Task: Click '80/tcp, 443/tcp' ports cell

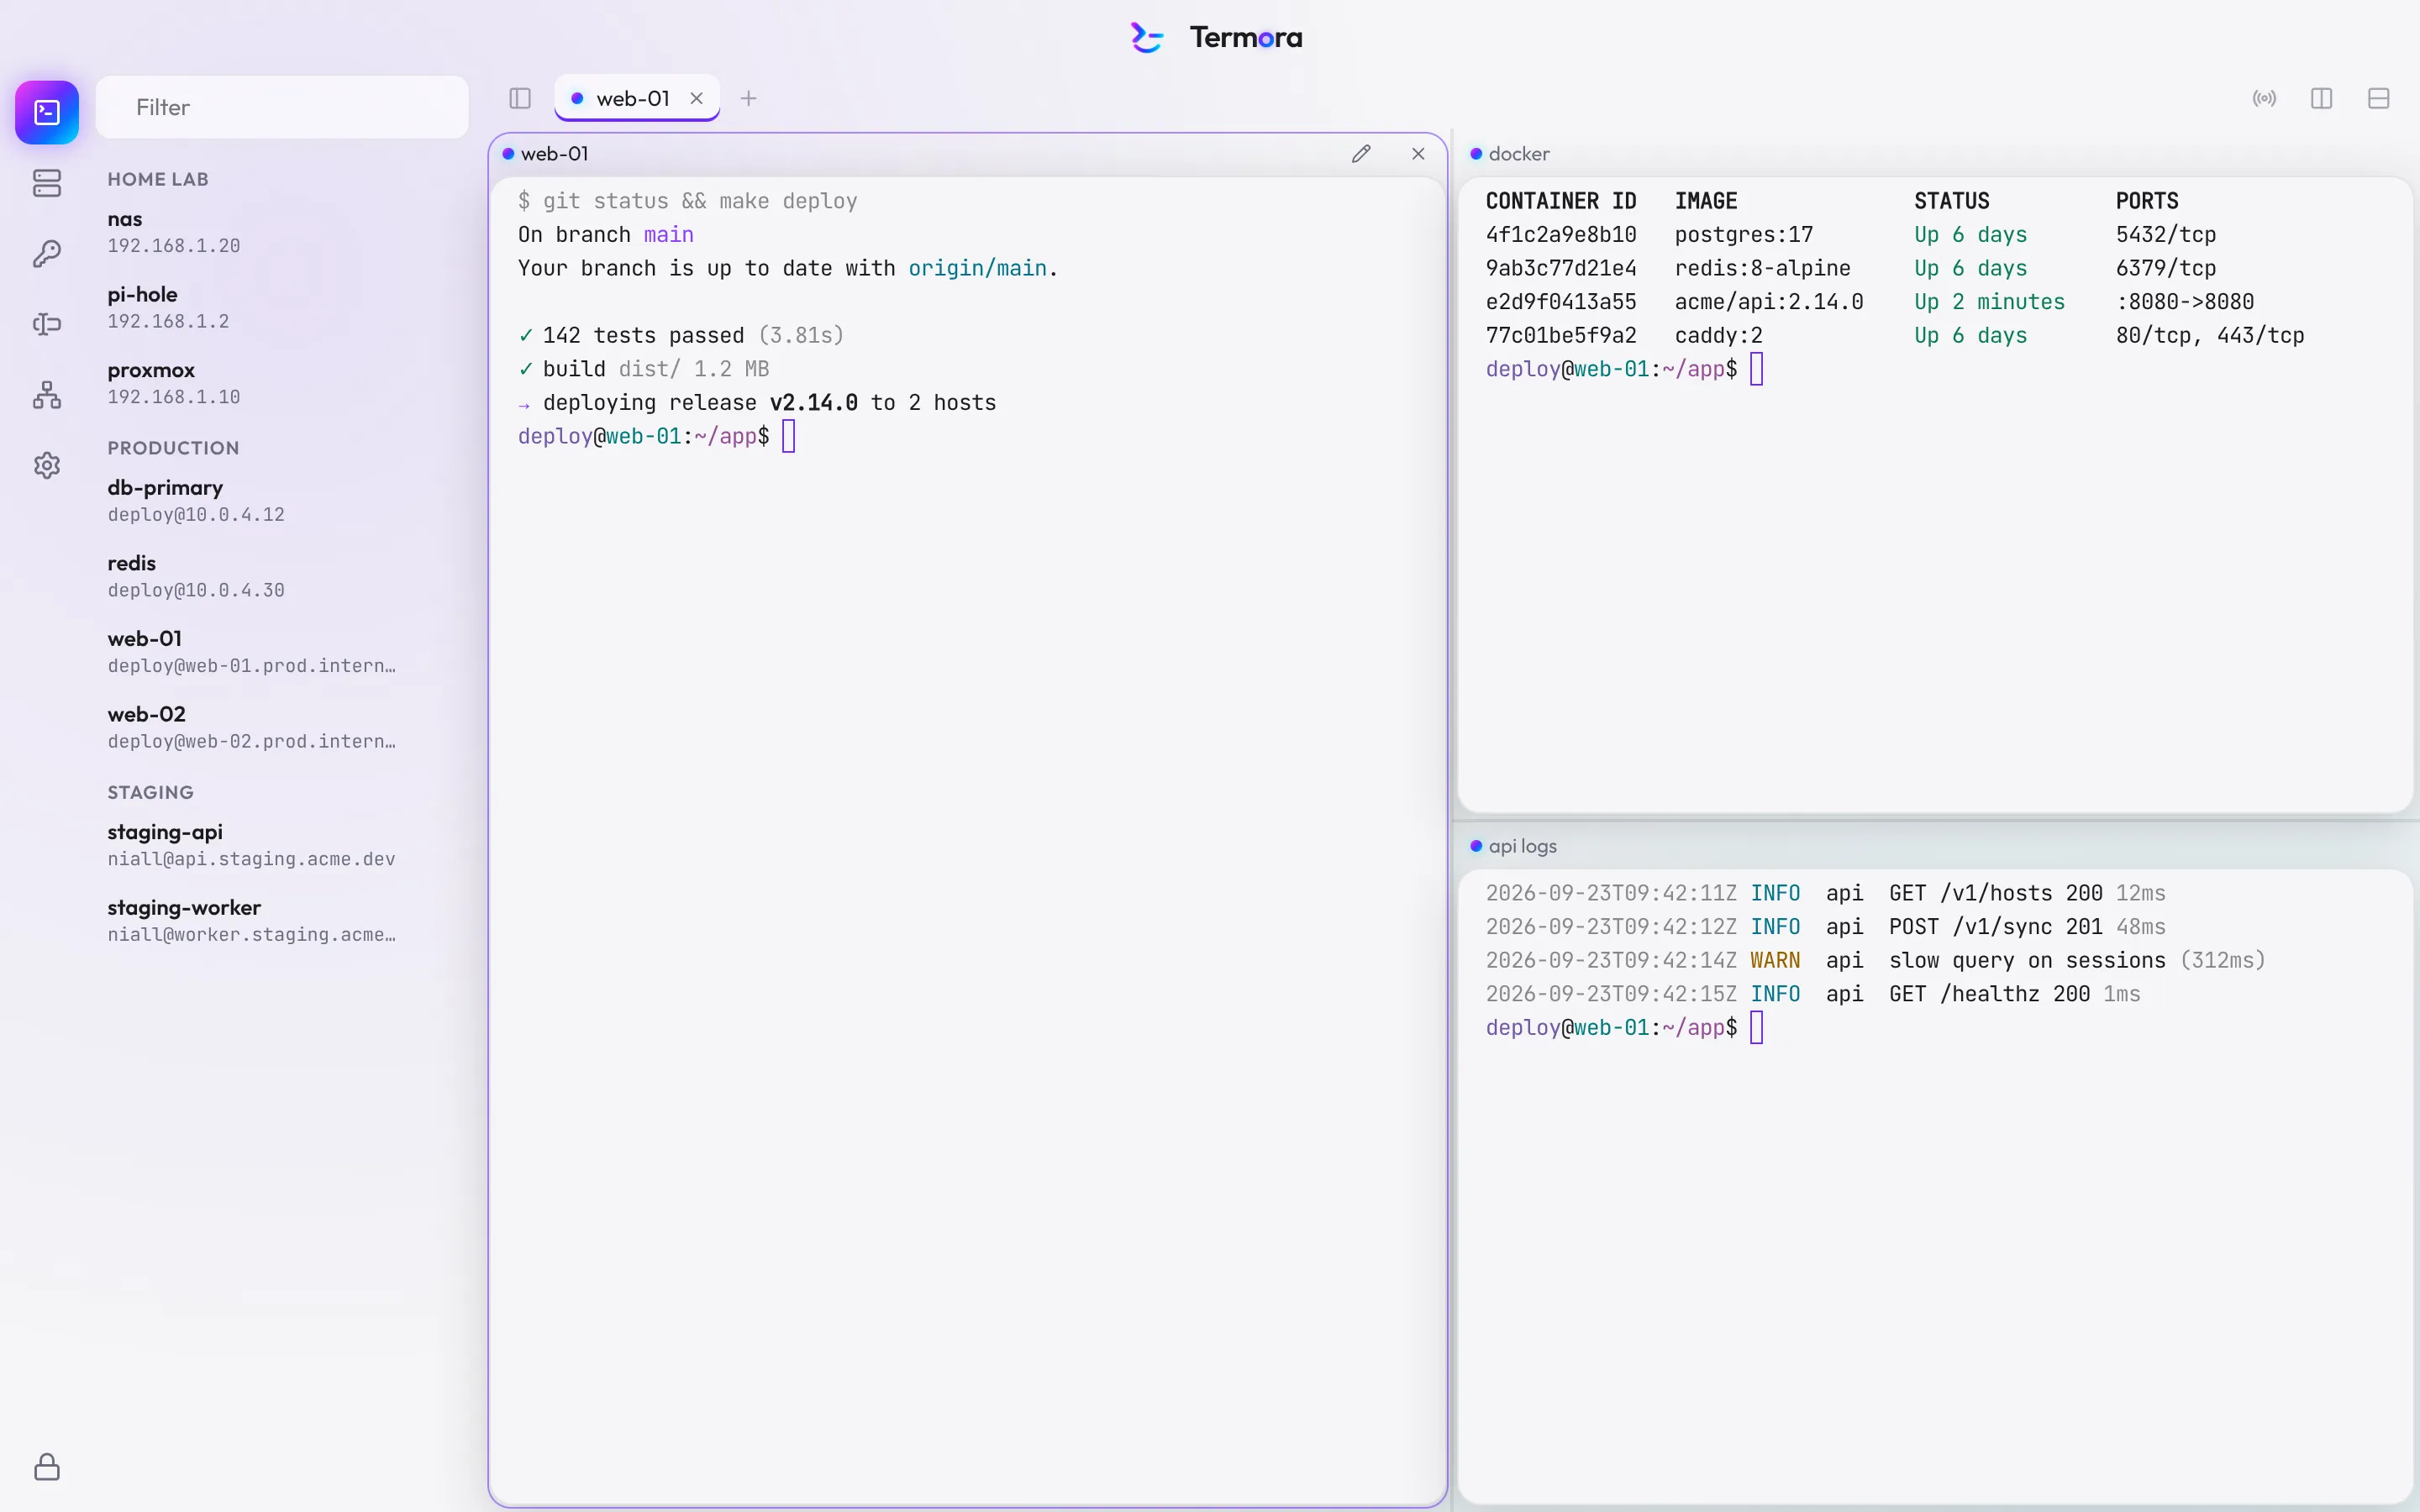Action: [x=2209, y=335]
